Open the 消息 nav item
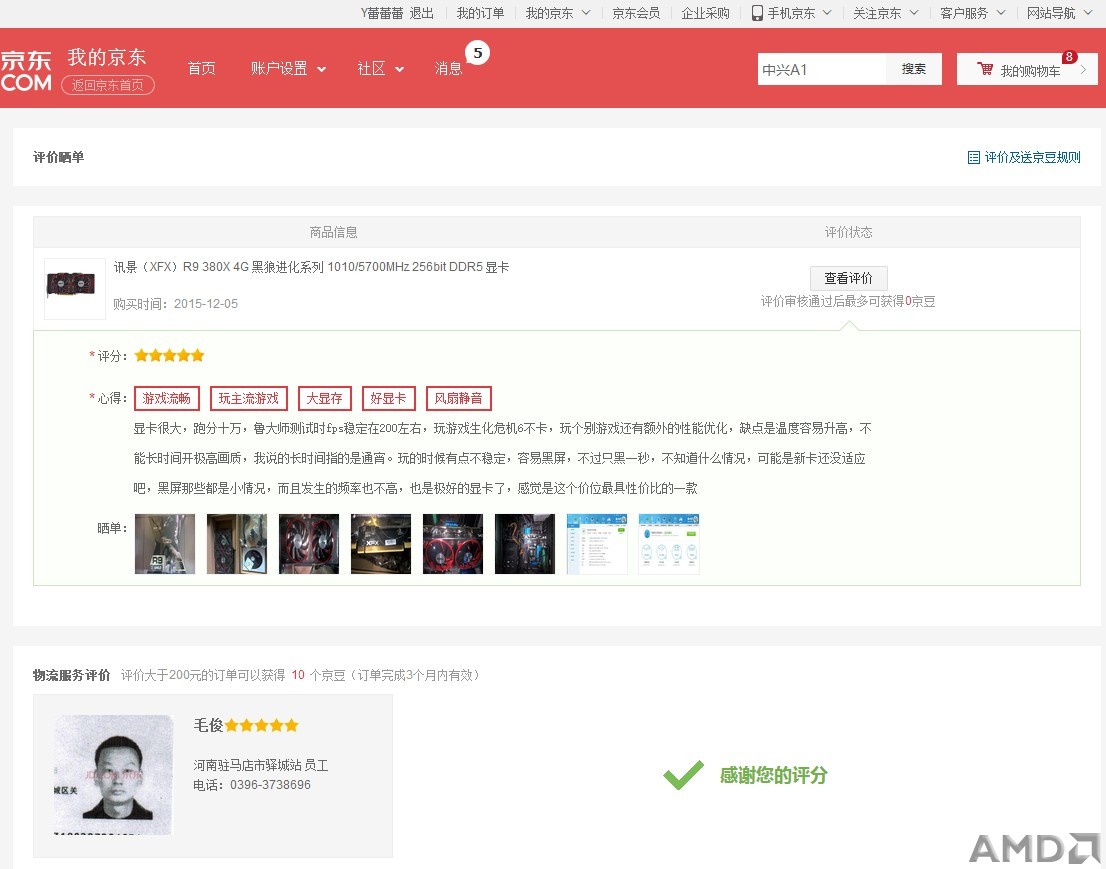1106x869 pixels. (x=449, y=68)
